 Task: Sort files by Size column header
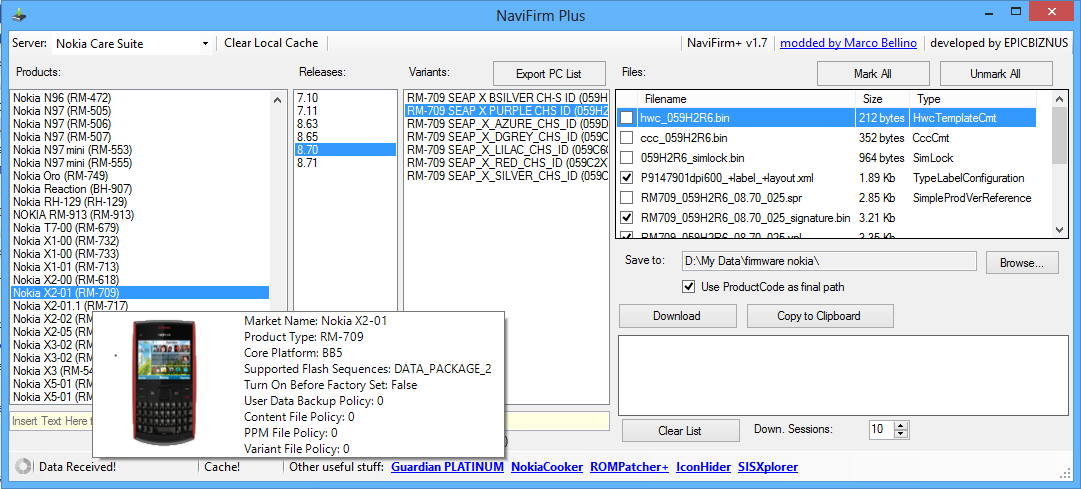(x=882, y=99)
